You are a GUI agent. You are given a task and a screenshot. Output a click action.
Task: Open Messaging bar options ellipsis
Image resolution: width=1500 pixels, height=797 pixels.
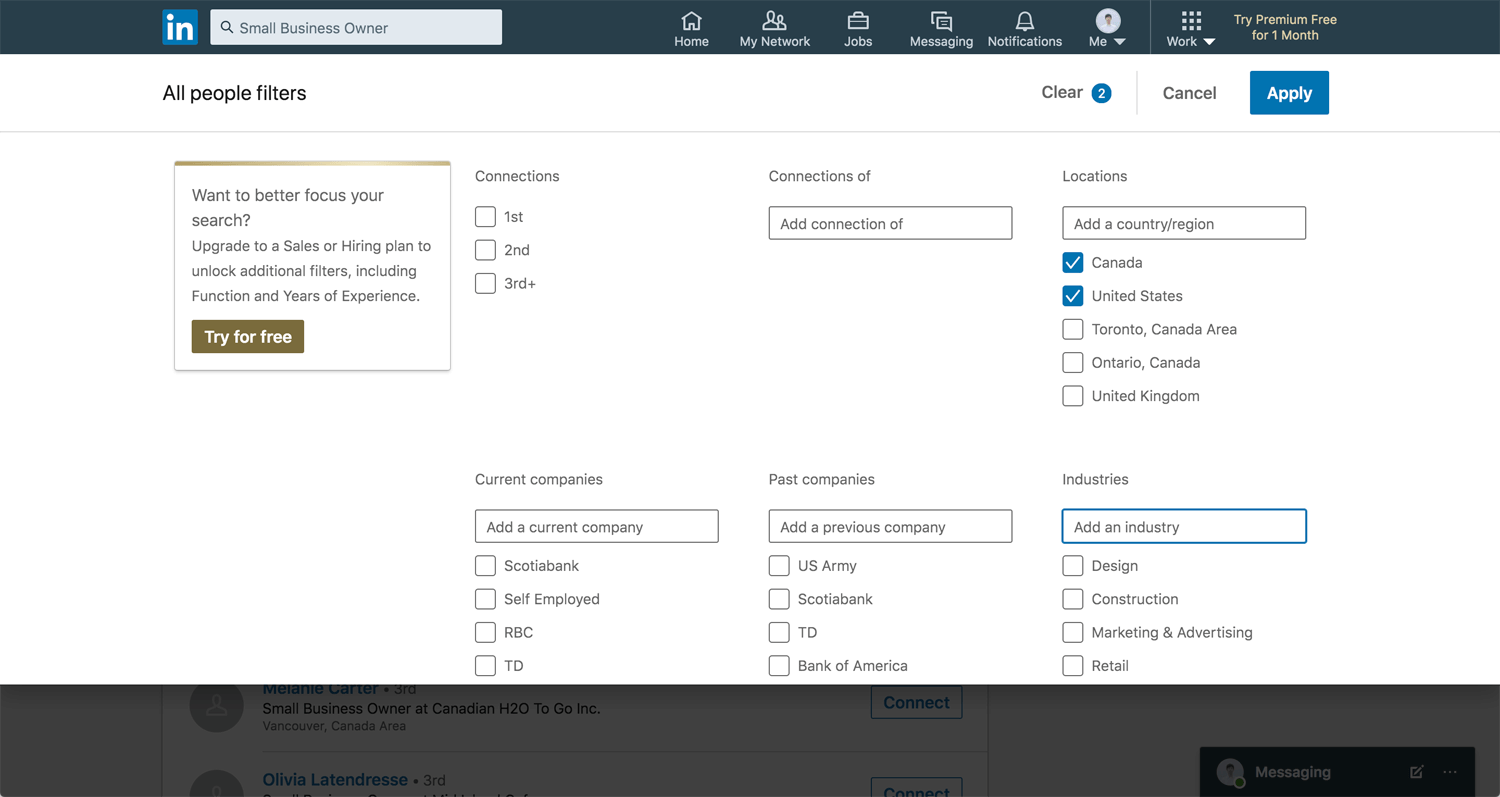click(x=1450, y=772)
